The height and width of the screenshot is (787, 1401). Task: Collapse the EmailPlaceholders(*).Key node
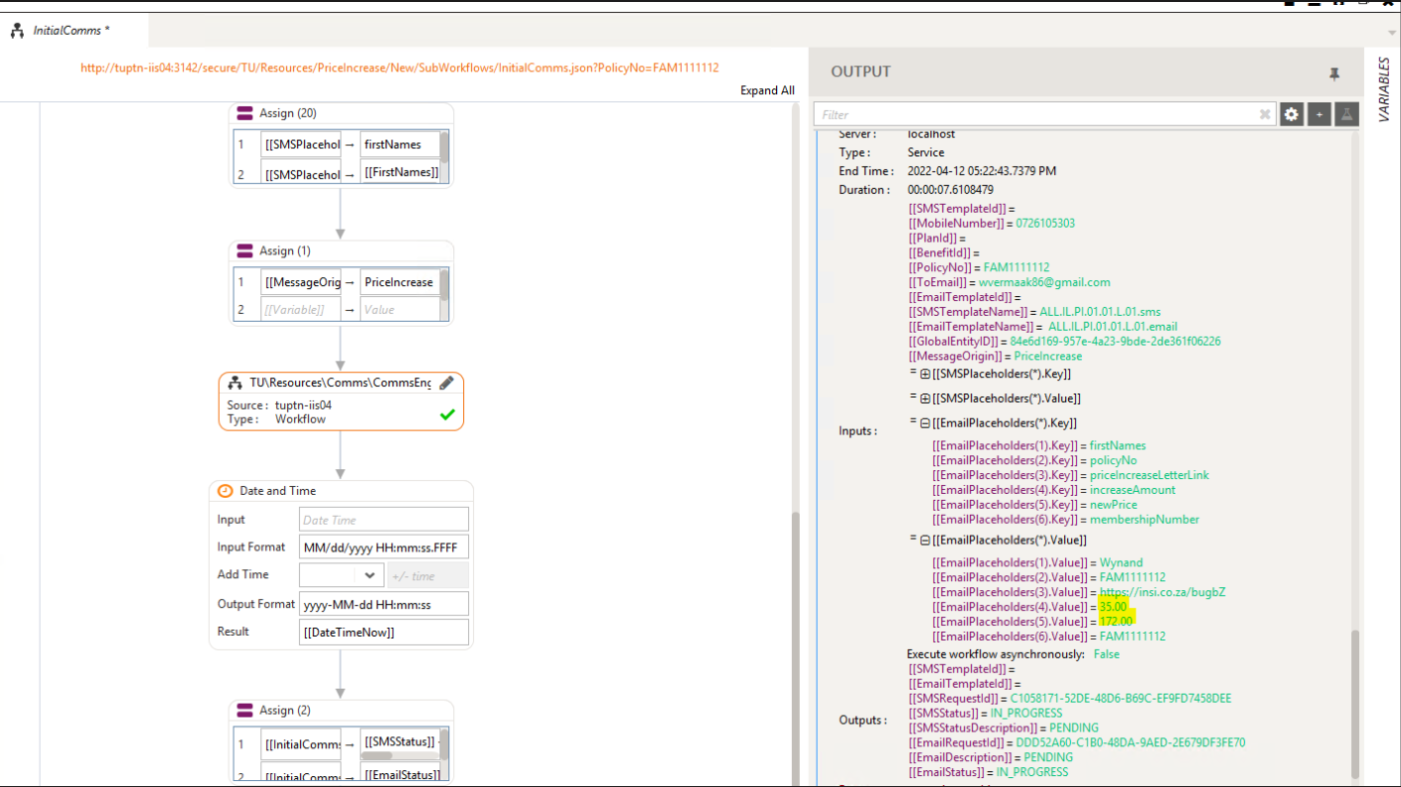click(x=925, y=423)
